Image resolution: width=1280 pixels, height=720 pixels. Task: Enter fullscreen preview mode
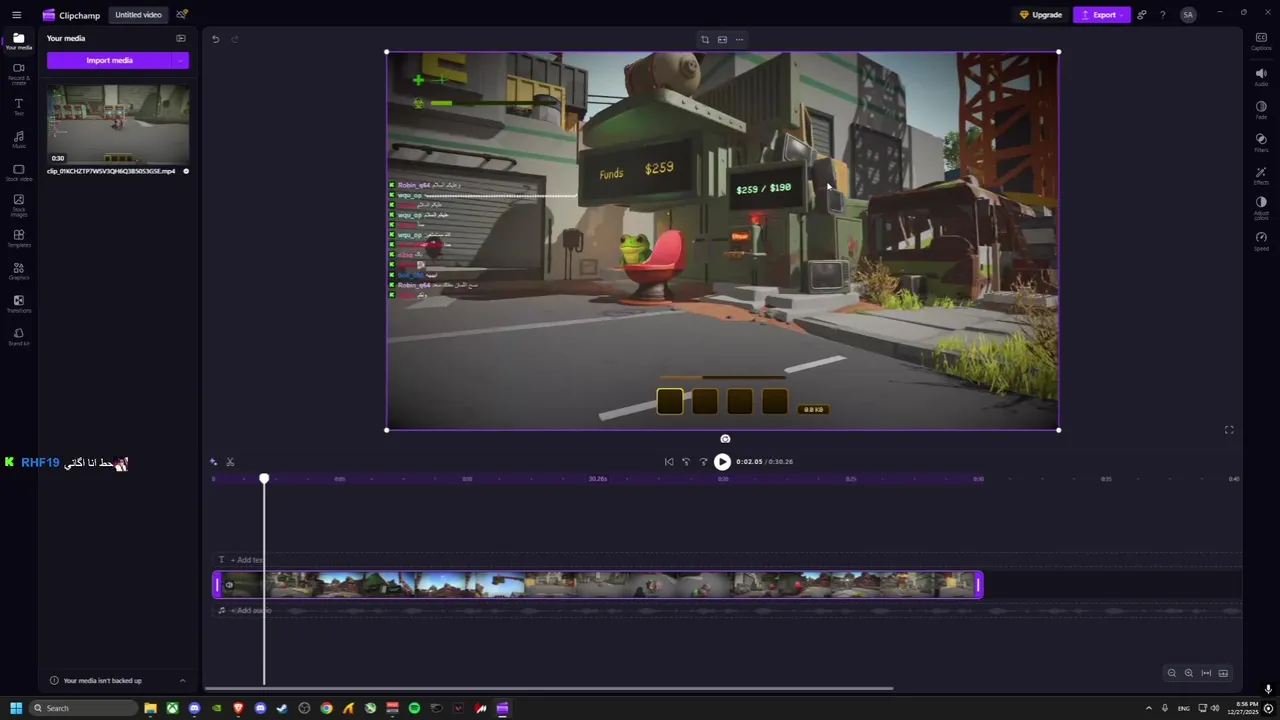pos(1229,430)
